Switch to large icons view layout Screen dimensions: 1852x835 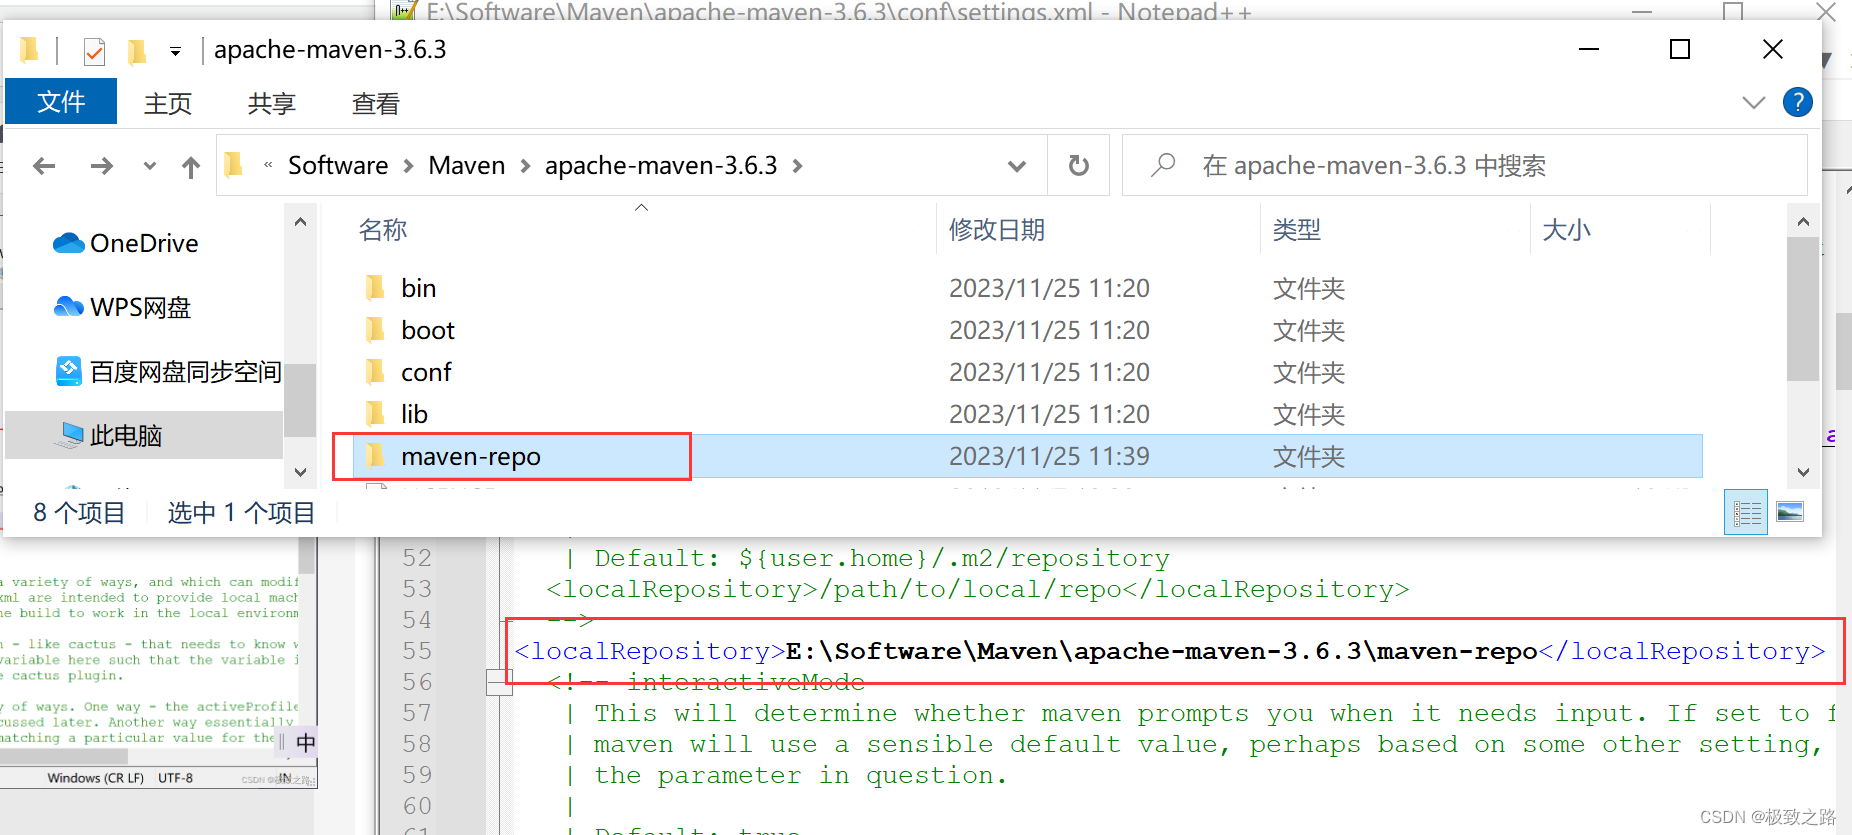[x=1790, y=512]
